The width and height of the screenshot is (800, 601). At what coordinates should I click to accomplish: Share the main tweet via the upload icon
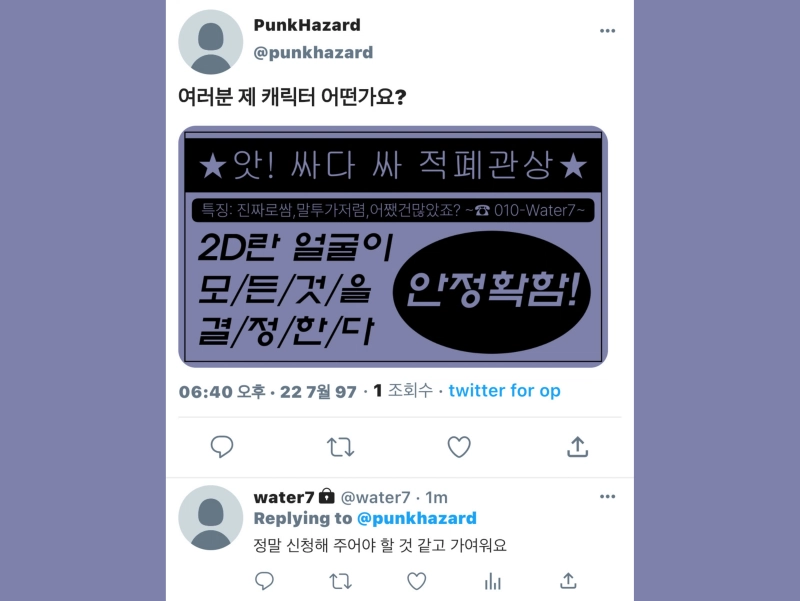(x=578, y=446)
